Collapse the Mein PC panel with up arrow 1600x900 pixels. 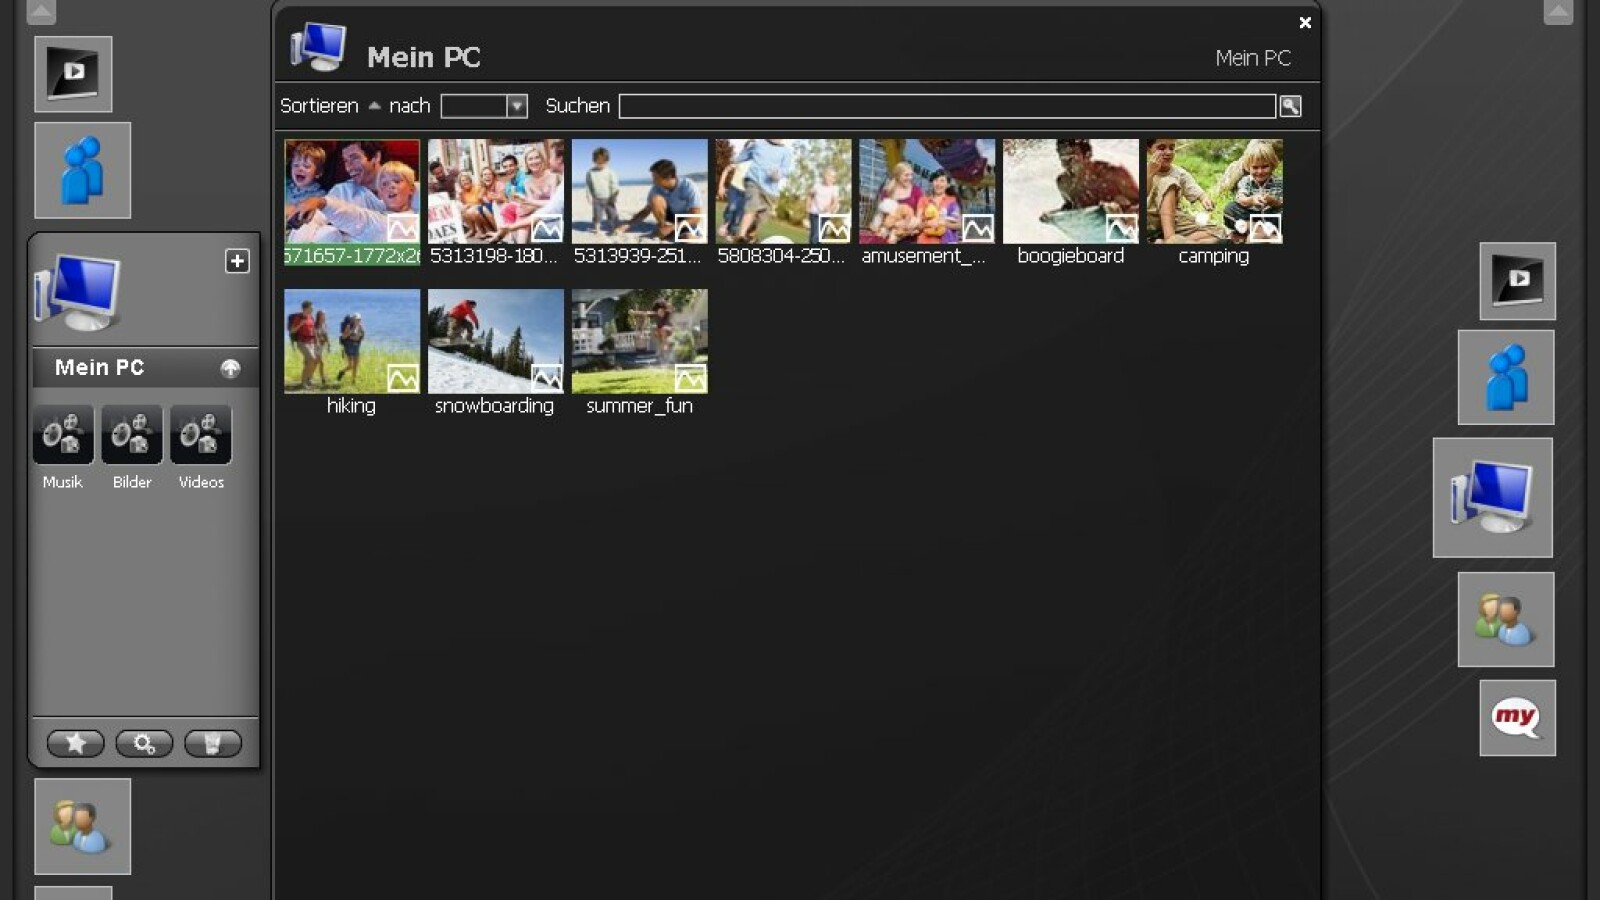pos(230,368)
